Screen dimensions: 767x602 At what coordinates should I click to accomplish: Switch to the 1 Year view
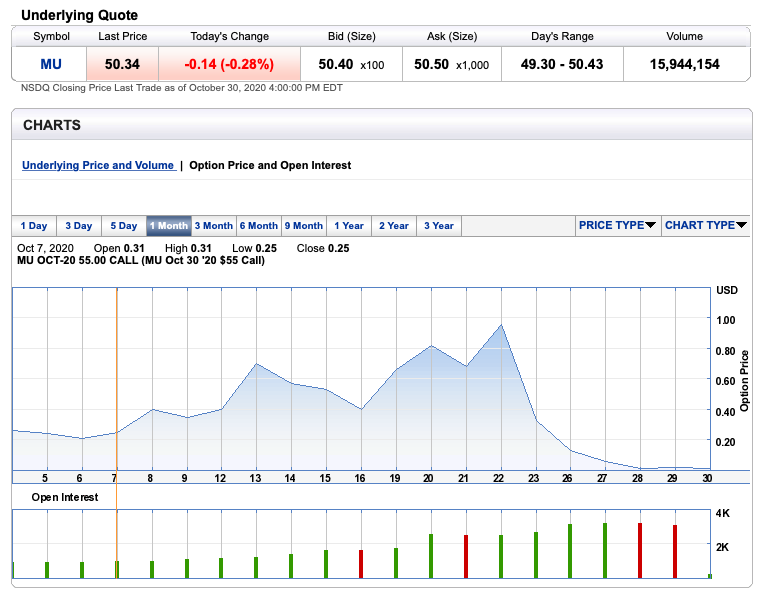[x=349, y=226]
